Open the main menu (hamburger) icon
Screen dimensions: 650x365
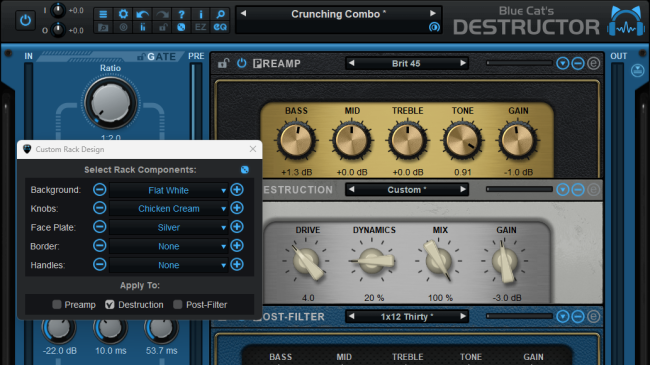(x=103, y=14)
